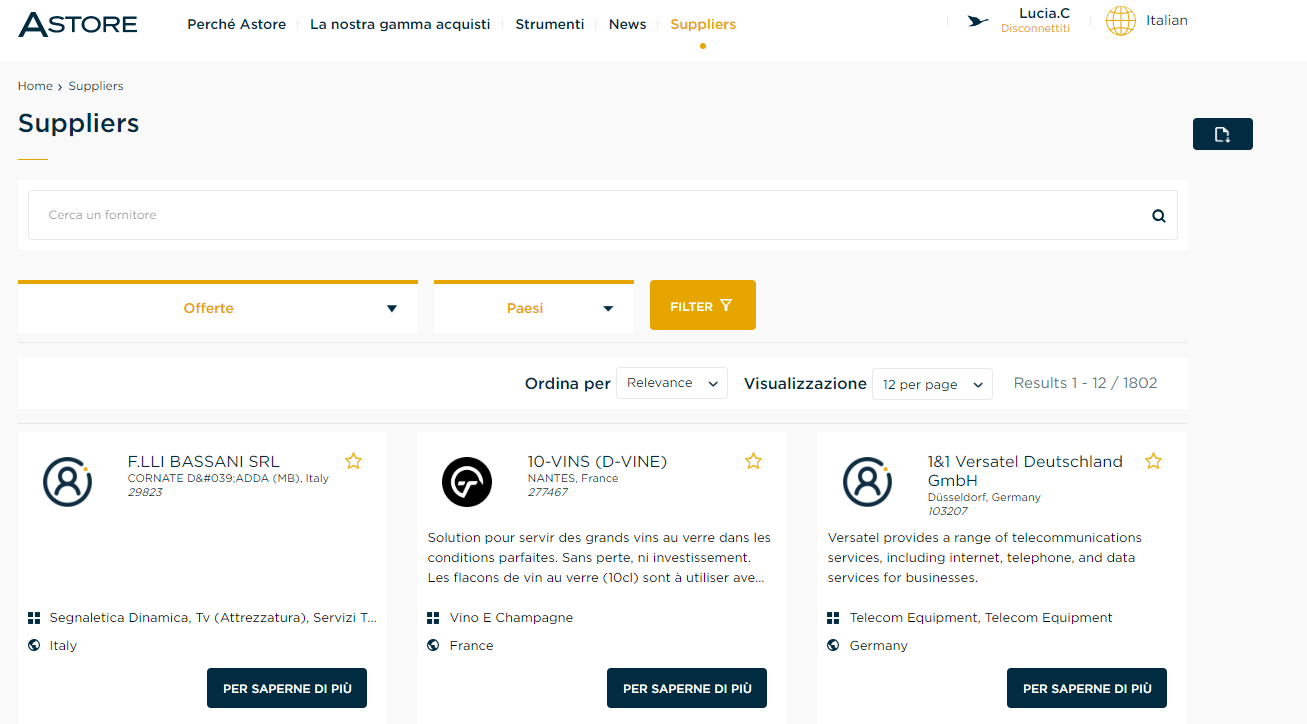The width and height of the screenshot is (1307, 724).
Task: Favorite F.LLI BASSANI SRL with star
Action: [353, 461]
